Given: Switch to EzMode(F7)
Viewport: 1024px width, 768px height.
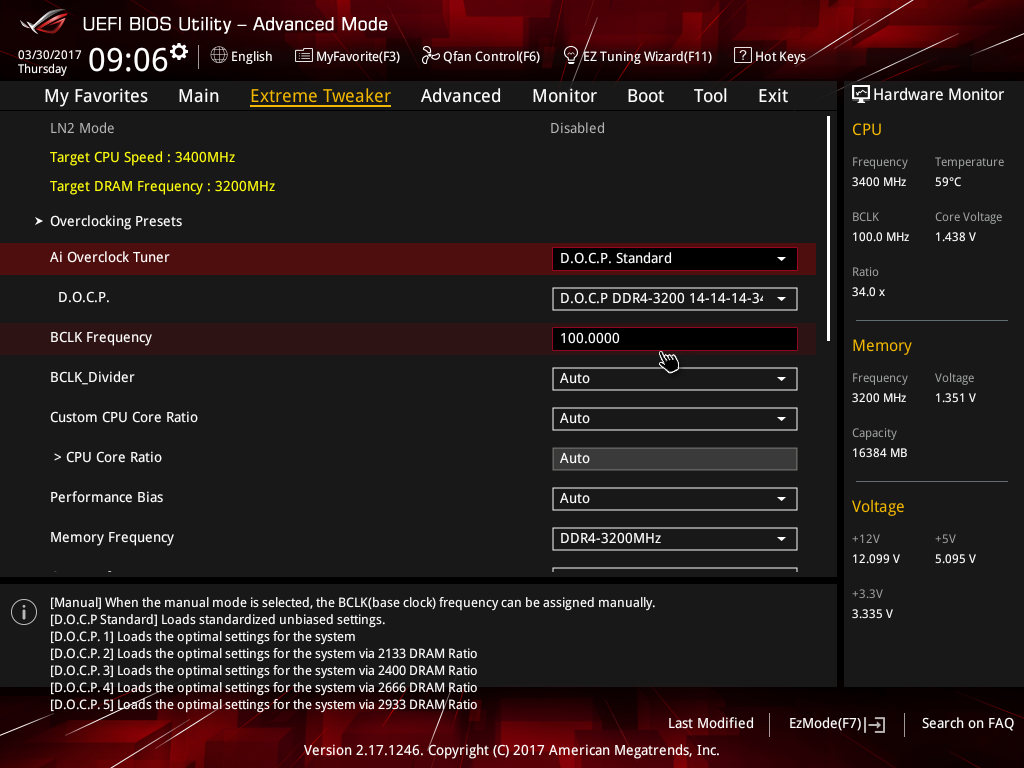Looking at the screenshot, I should (836, 723).
